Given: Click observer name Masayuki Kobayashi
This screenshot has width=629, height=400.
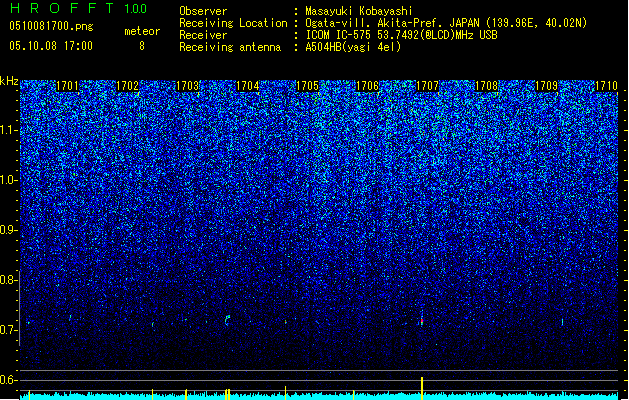Looking at the screenshot, I should coord(359,11).
